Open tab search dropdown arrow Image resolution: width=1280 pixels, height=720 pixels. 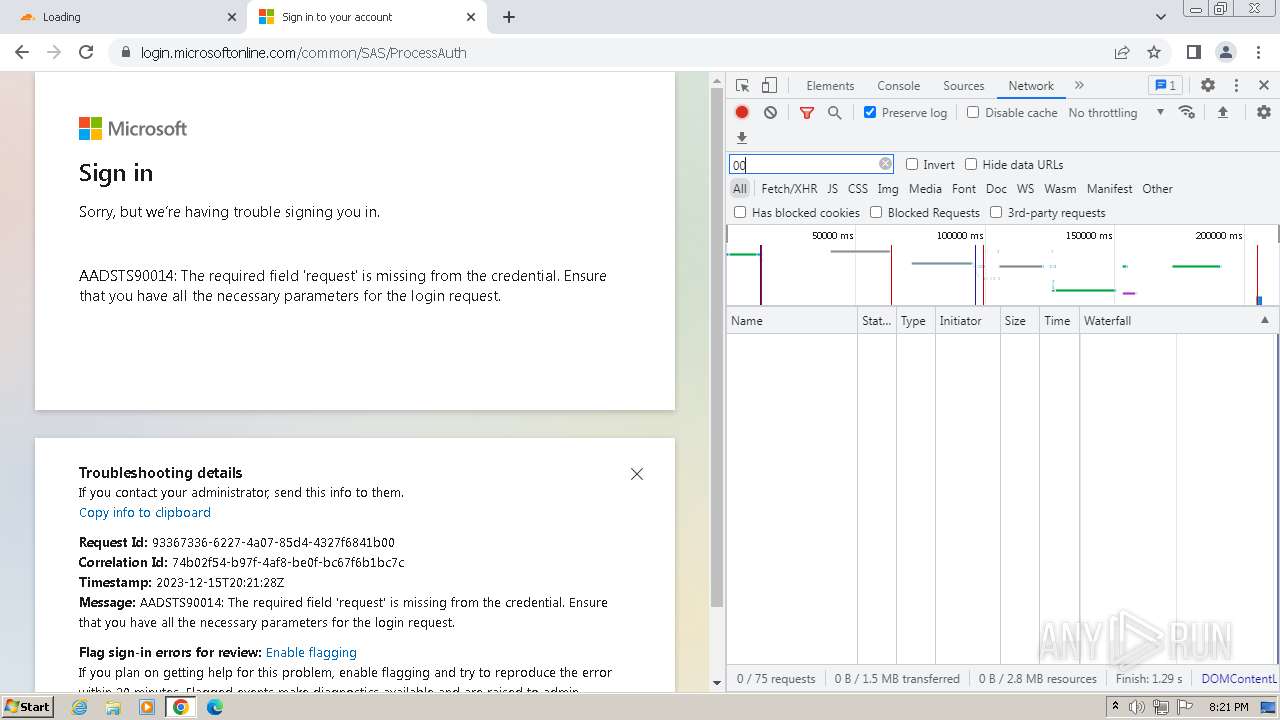pos(1161,17)
